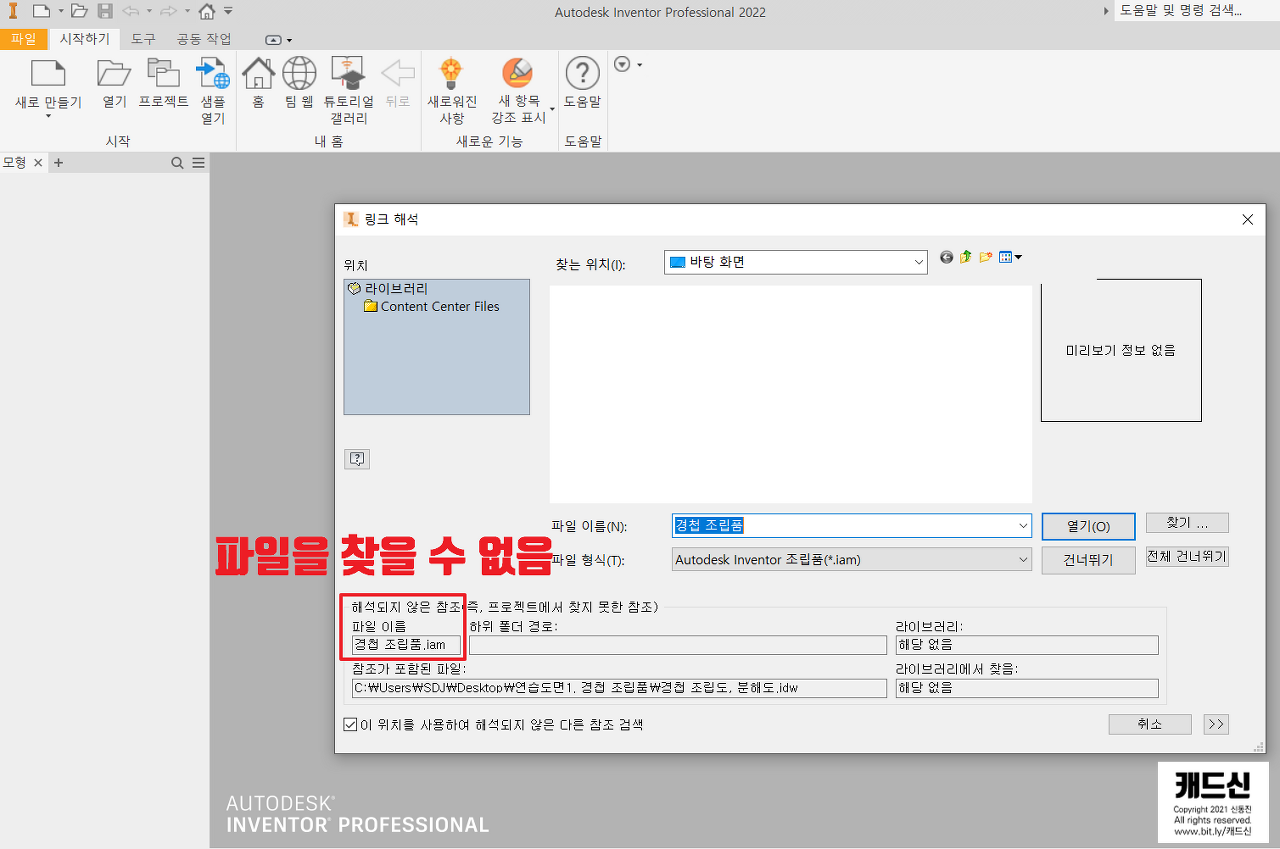
Task: Click the quick access Home house icon
Action: 207,12
